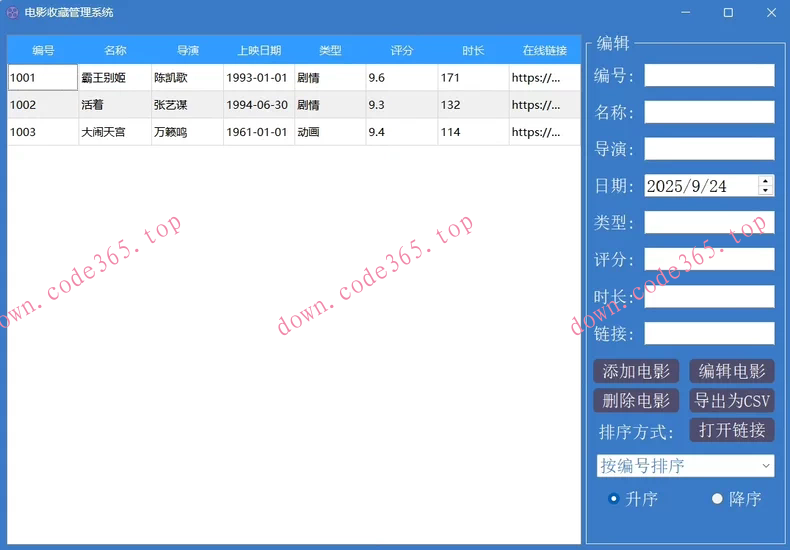Screen dimensions: 790x550
Task: Click the 编辑电影 button
Action: click(x=732, y=371)
